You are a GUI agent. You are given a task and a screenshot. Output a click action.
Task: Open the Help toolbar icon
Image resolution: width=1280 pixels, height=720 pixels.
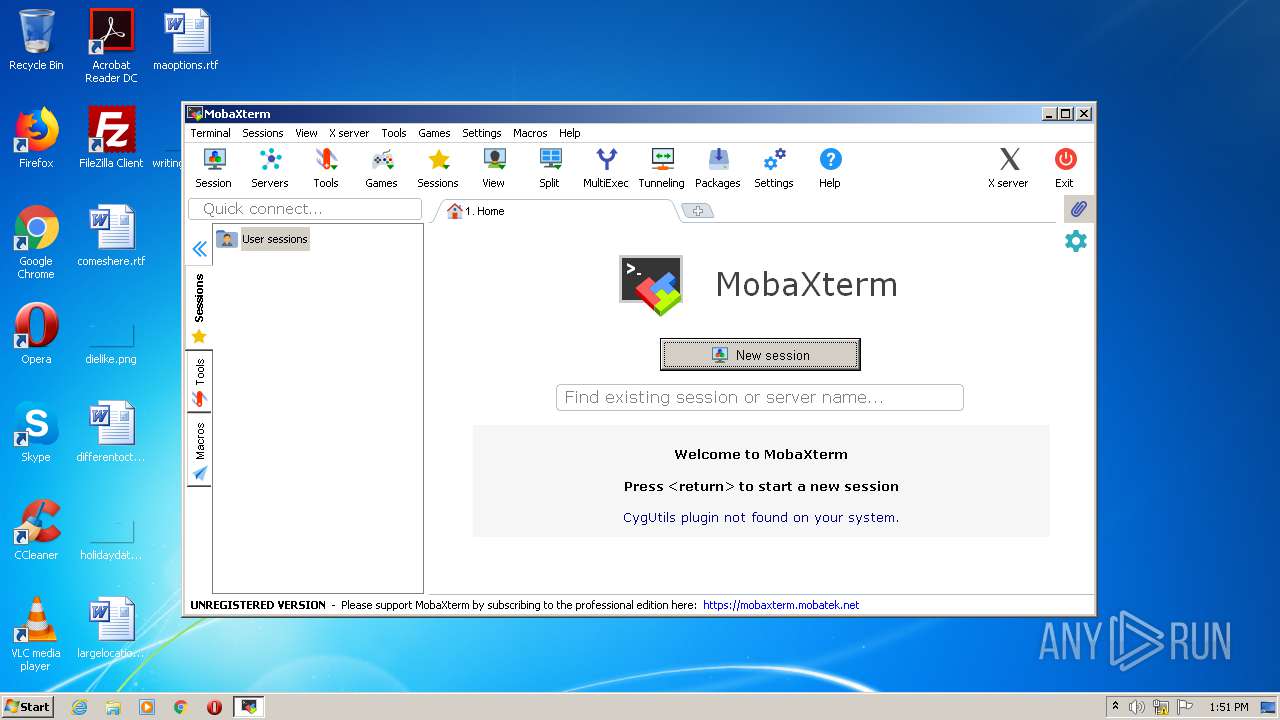pos(830,168)
